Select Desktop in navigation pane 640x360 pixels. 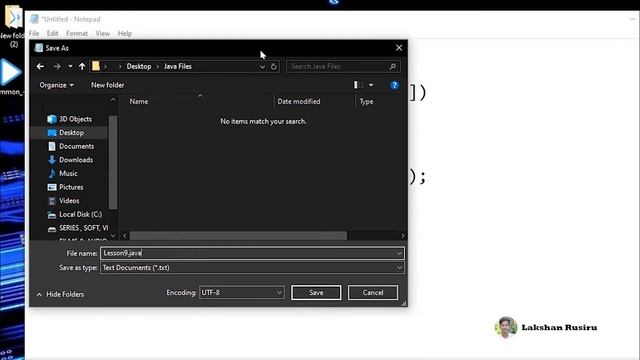point(71,133)
